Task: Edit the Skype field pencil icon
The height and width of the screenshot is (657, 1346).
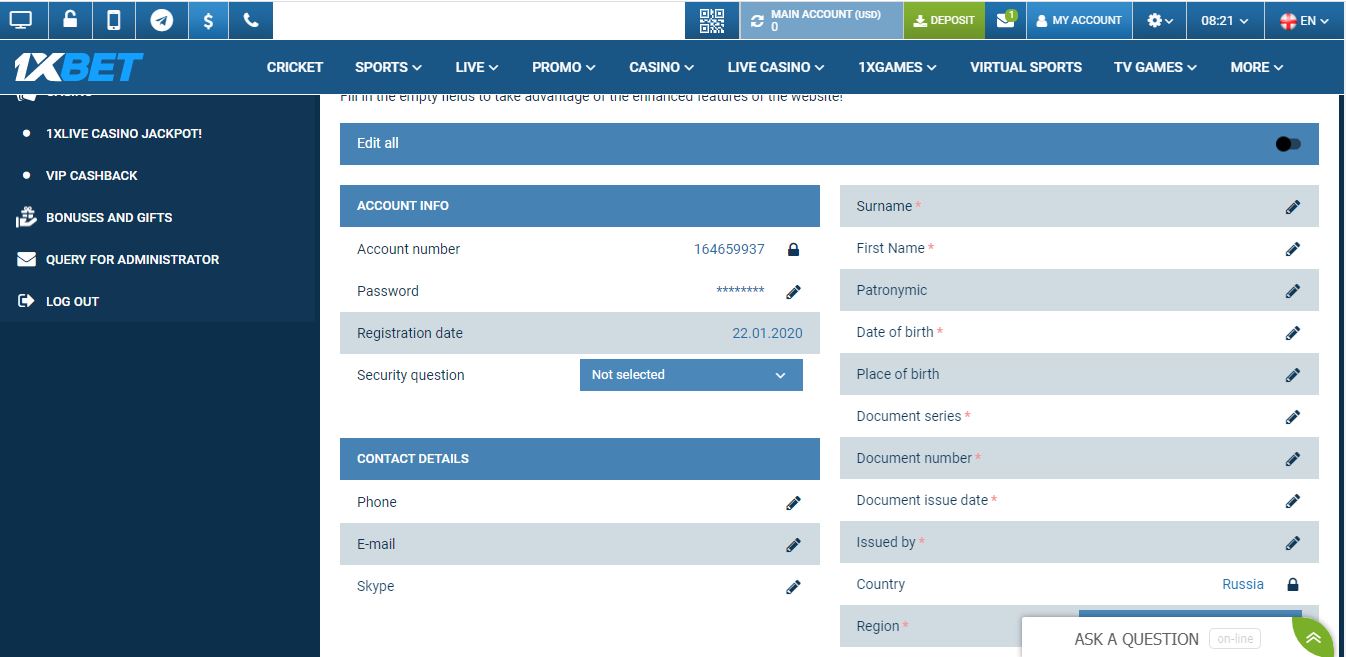Action: tap(793, 587)
